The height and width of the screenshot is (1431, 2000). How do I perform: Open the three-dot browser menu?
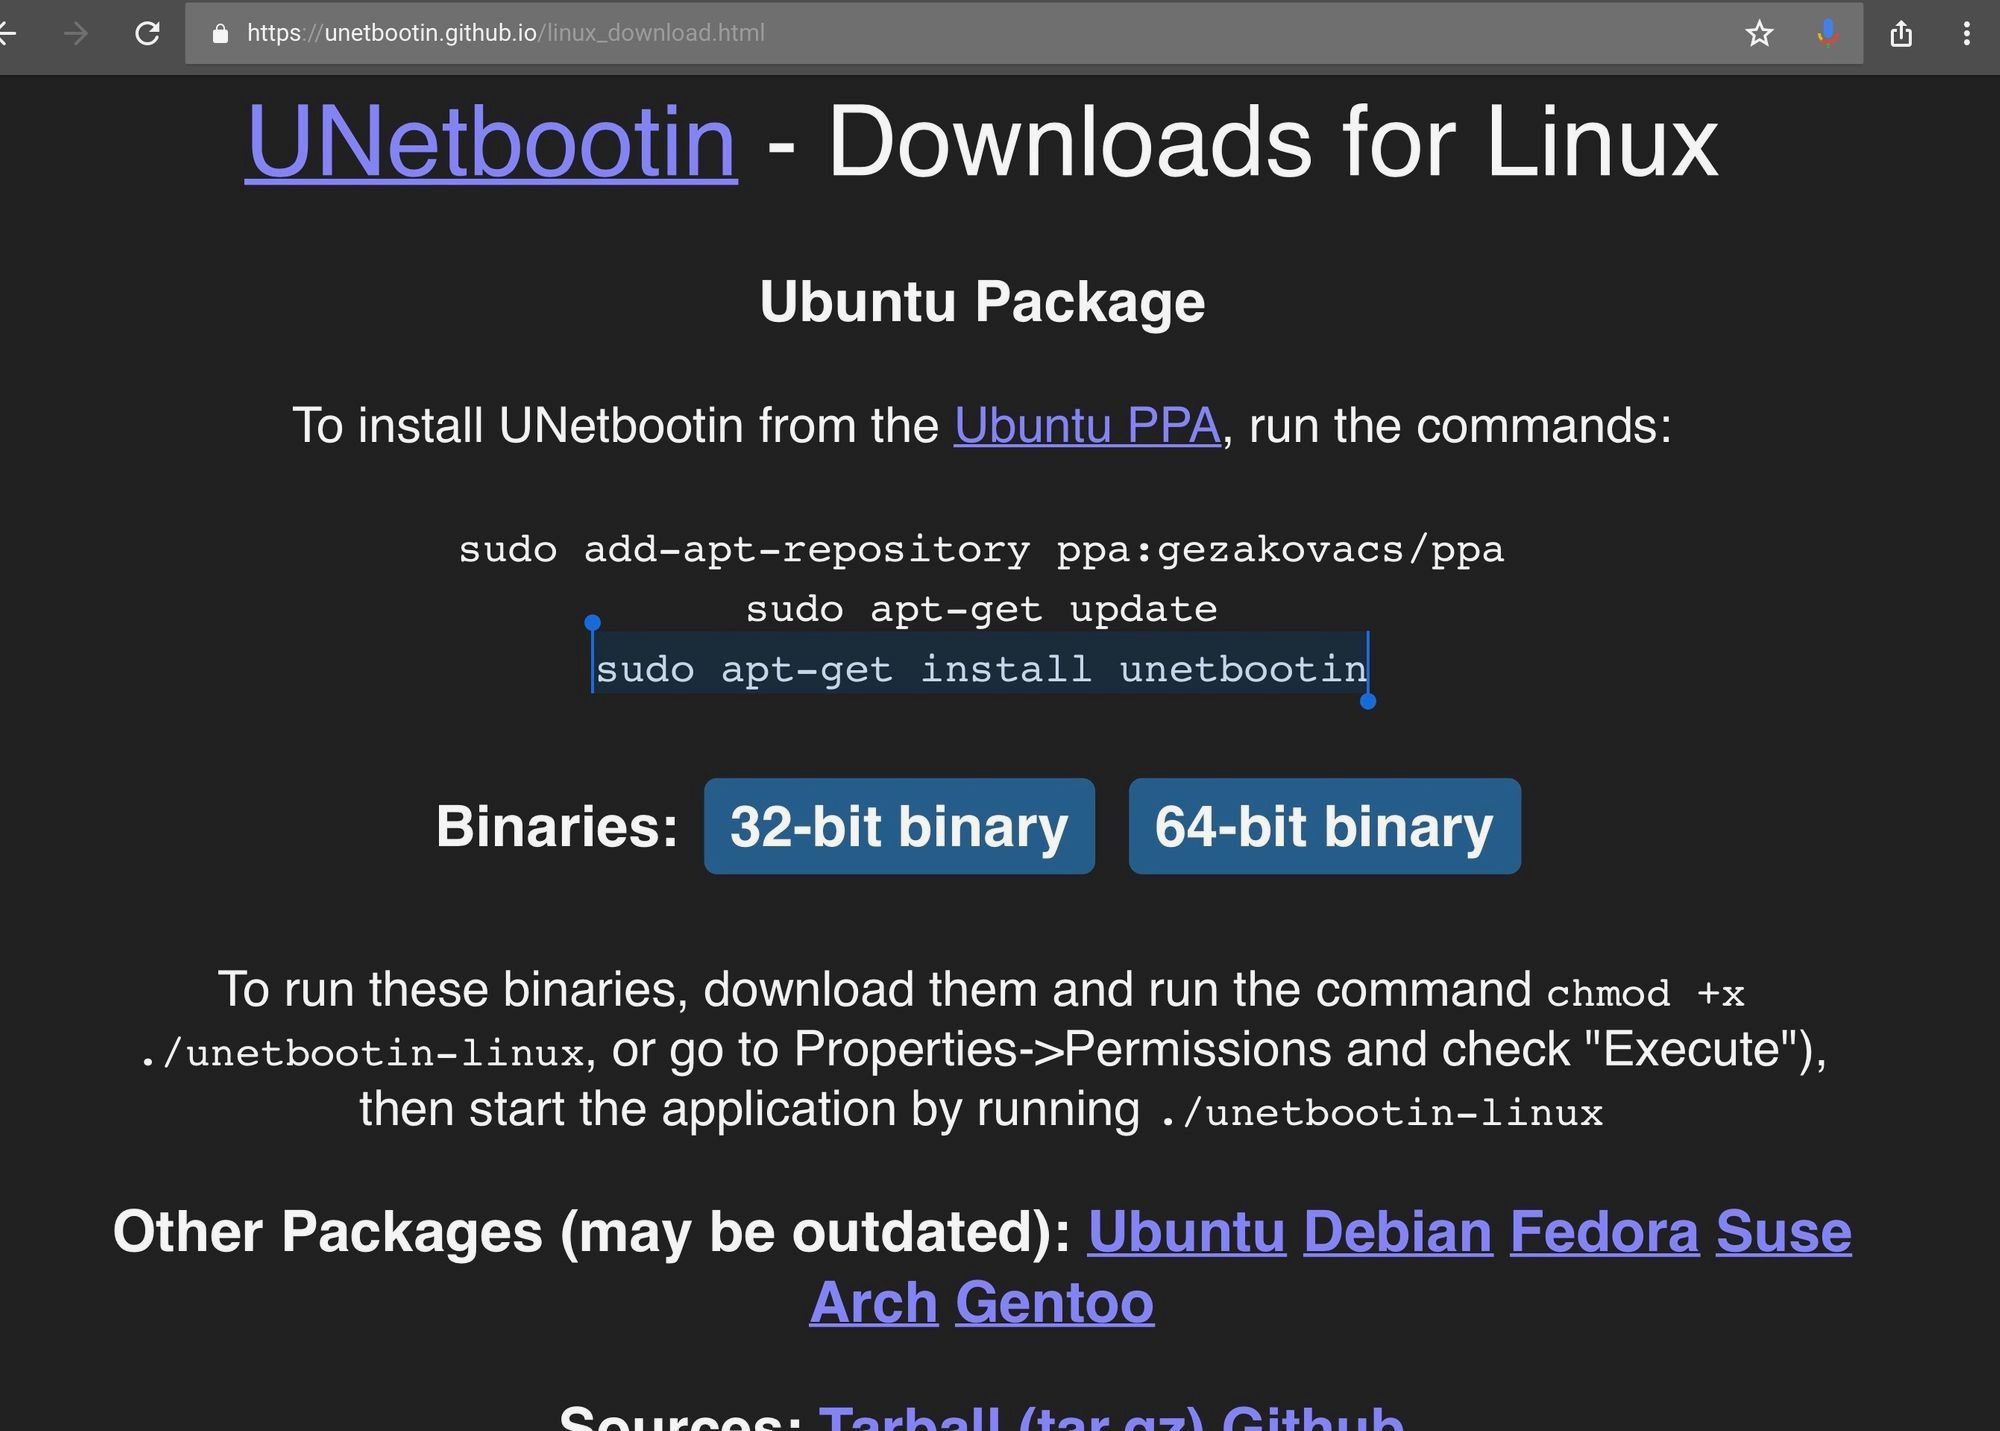click(1966, 34)
